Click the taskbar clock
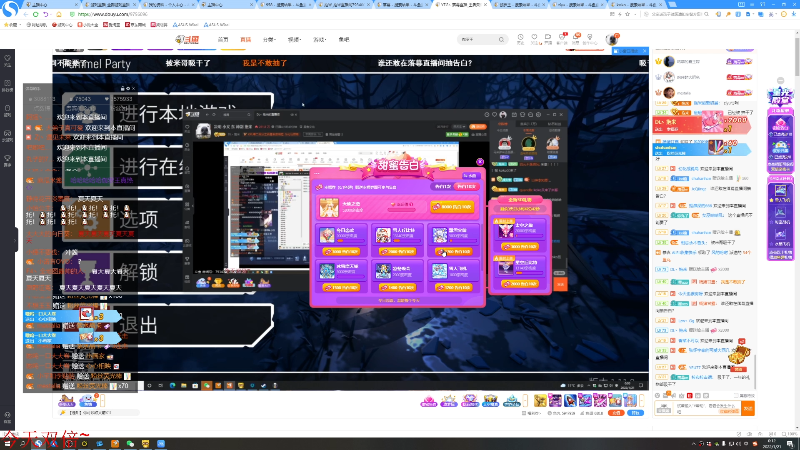This screenshot has width=800, height=450. [x=771, y=443]
